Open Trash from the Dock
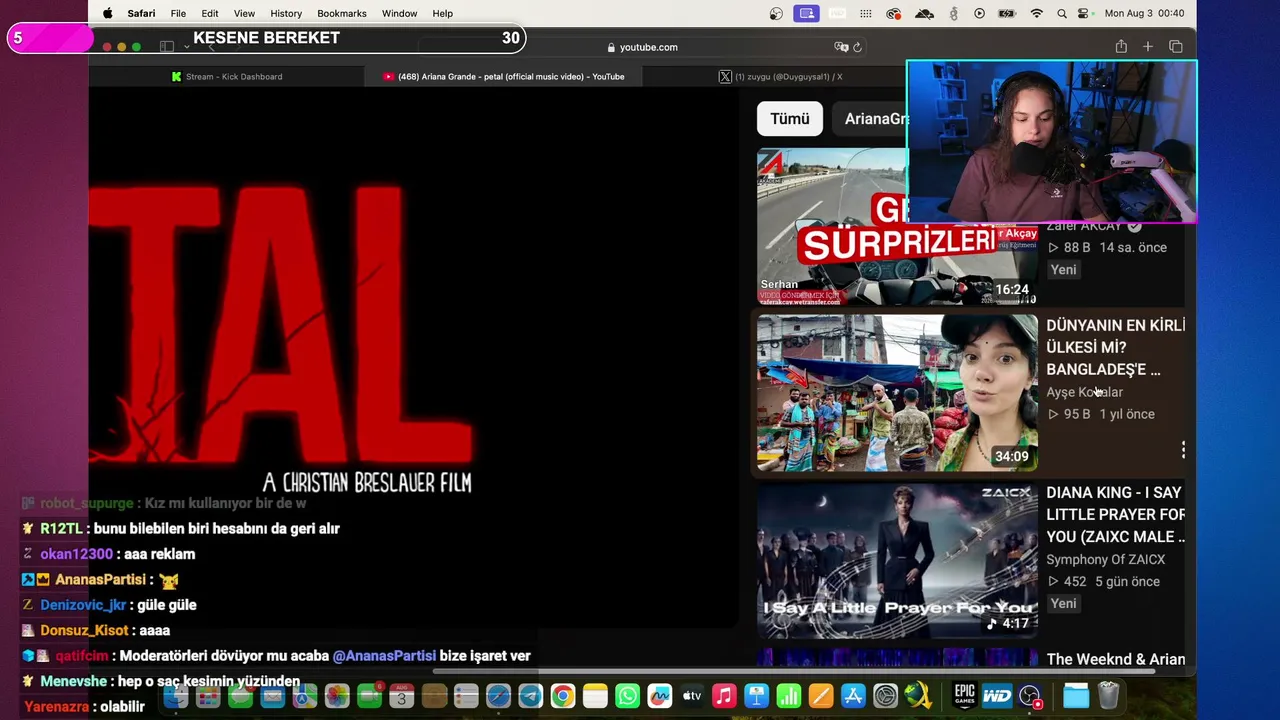Screen dimensions: 1280x720 (1108, 696)
